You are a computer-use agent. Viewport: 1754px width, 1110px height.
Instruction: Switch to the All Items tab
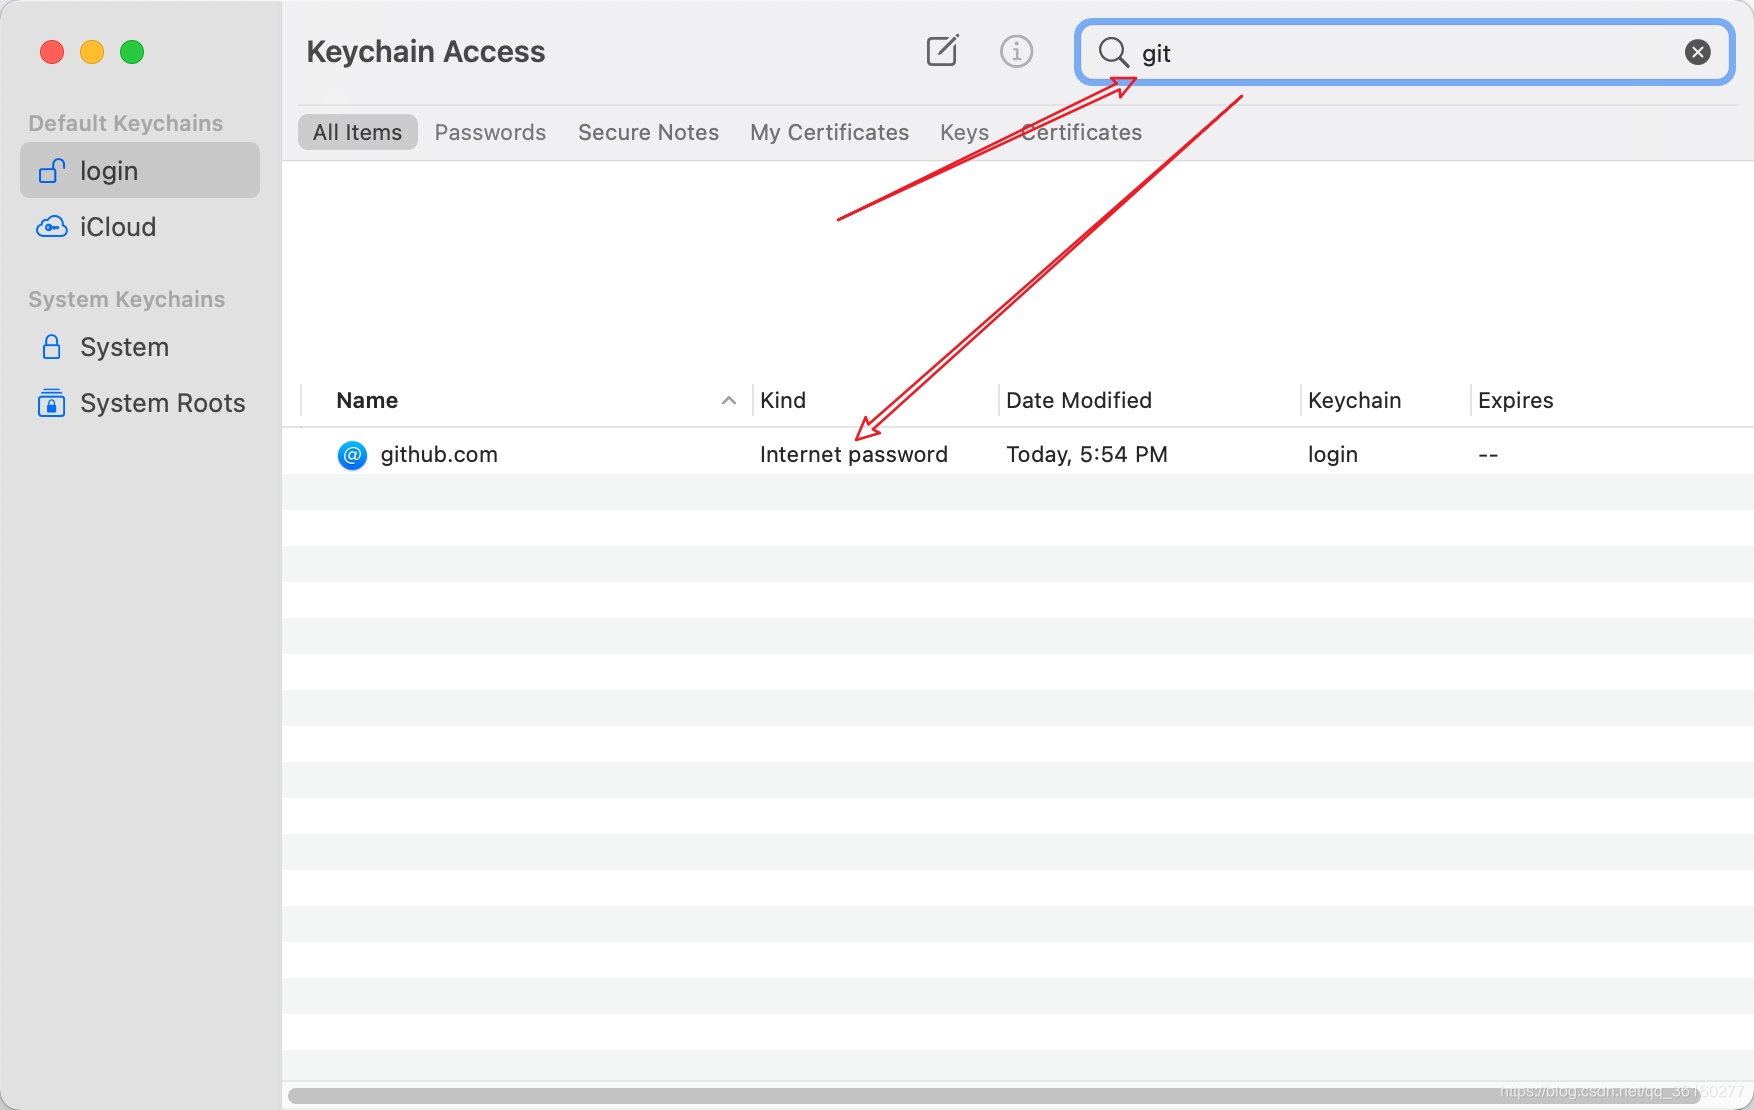[x=357, y=132]
